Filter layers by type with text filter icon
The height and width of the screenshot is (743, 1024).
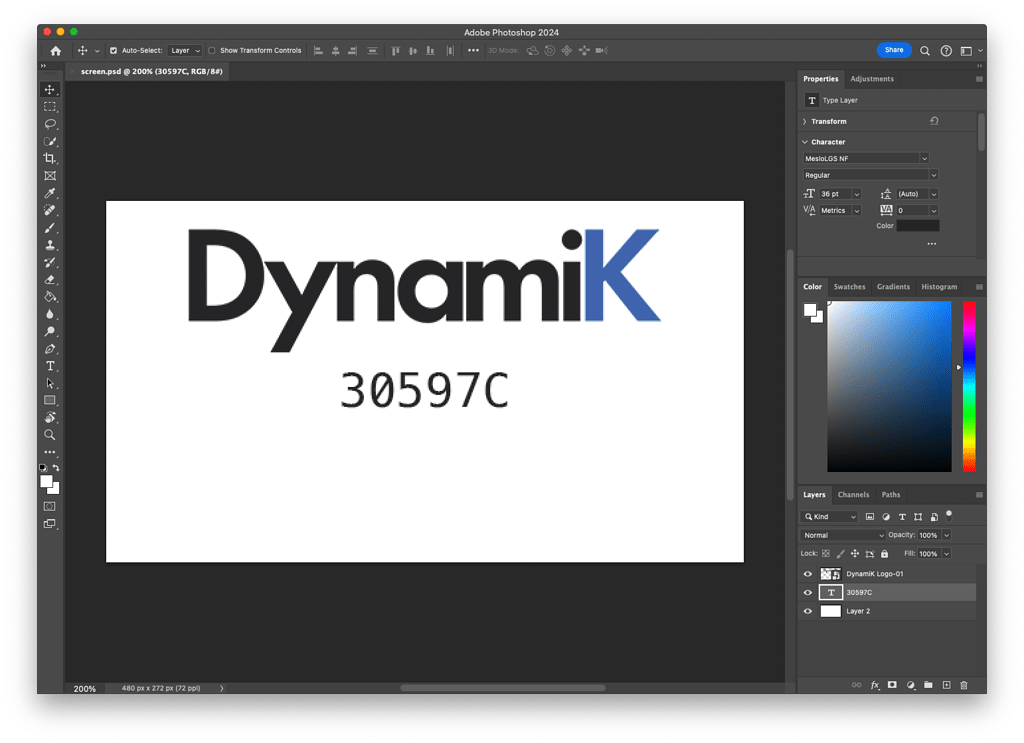(x=901, y=516)
